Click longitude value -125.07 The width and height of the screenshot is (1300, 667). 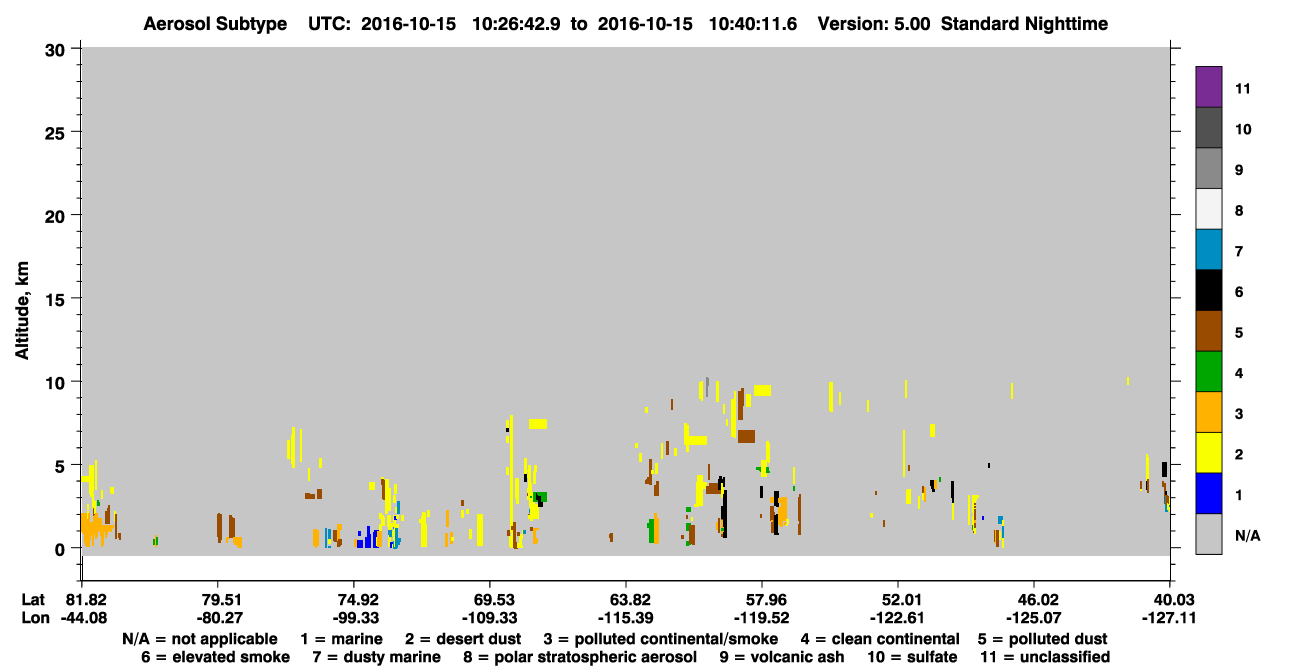click(x=1034, y=618)
